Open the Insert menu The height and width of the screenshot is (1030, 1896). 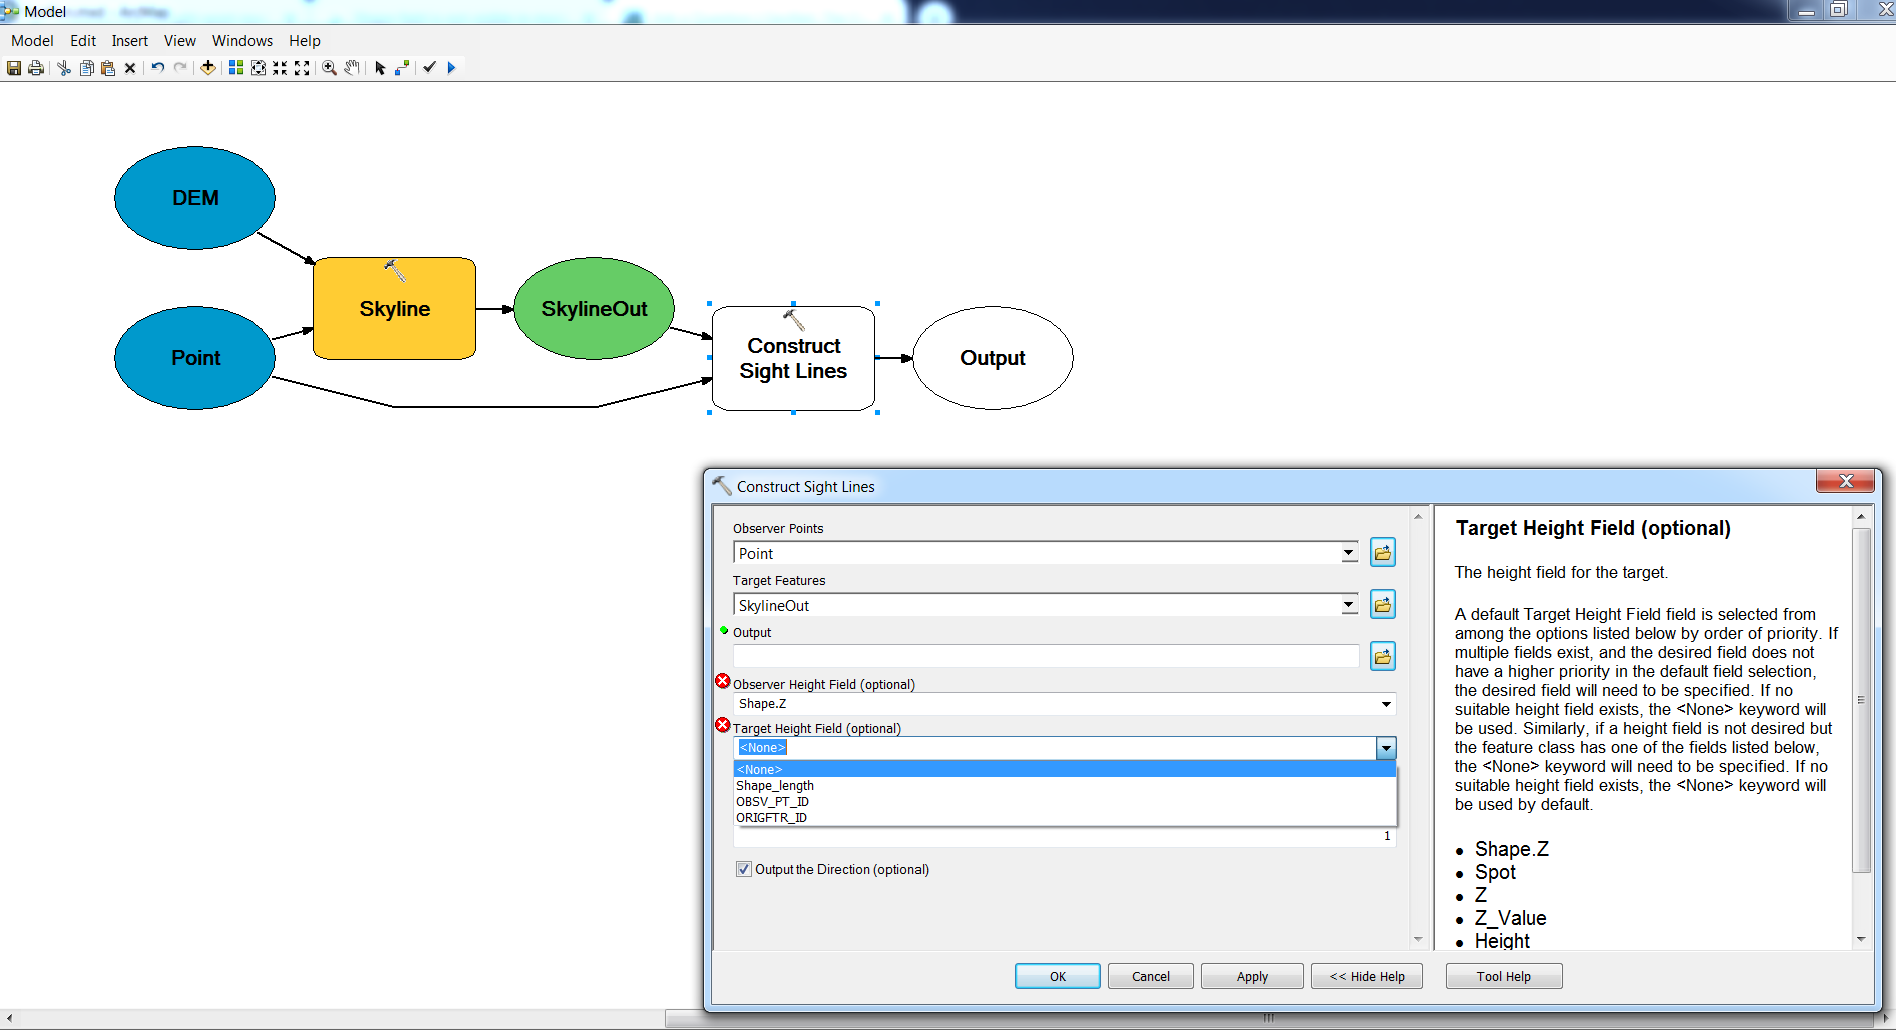pos(130,41)
